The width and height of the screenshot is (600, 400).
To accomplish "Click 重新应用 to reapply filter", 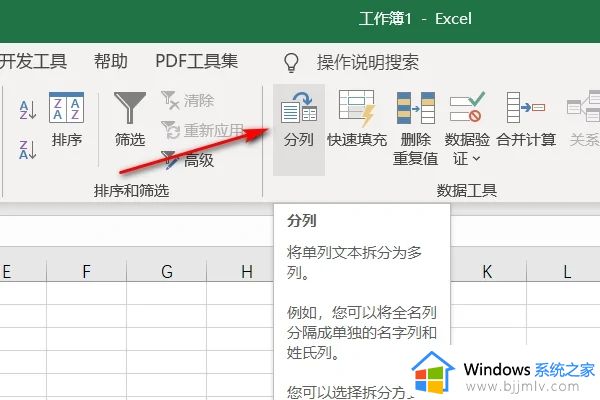I will (x=202, y=131).
